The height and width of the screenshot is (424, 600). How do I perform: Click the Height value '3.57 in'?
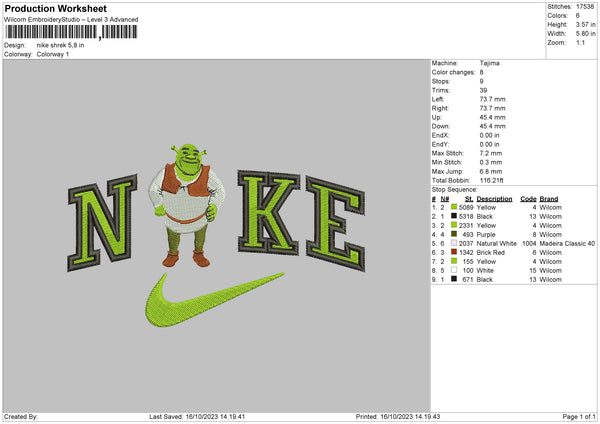click(585, 24)
